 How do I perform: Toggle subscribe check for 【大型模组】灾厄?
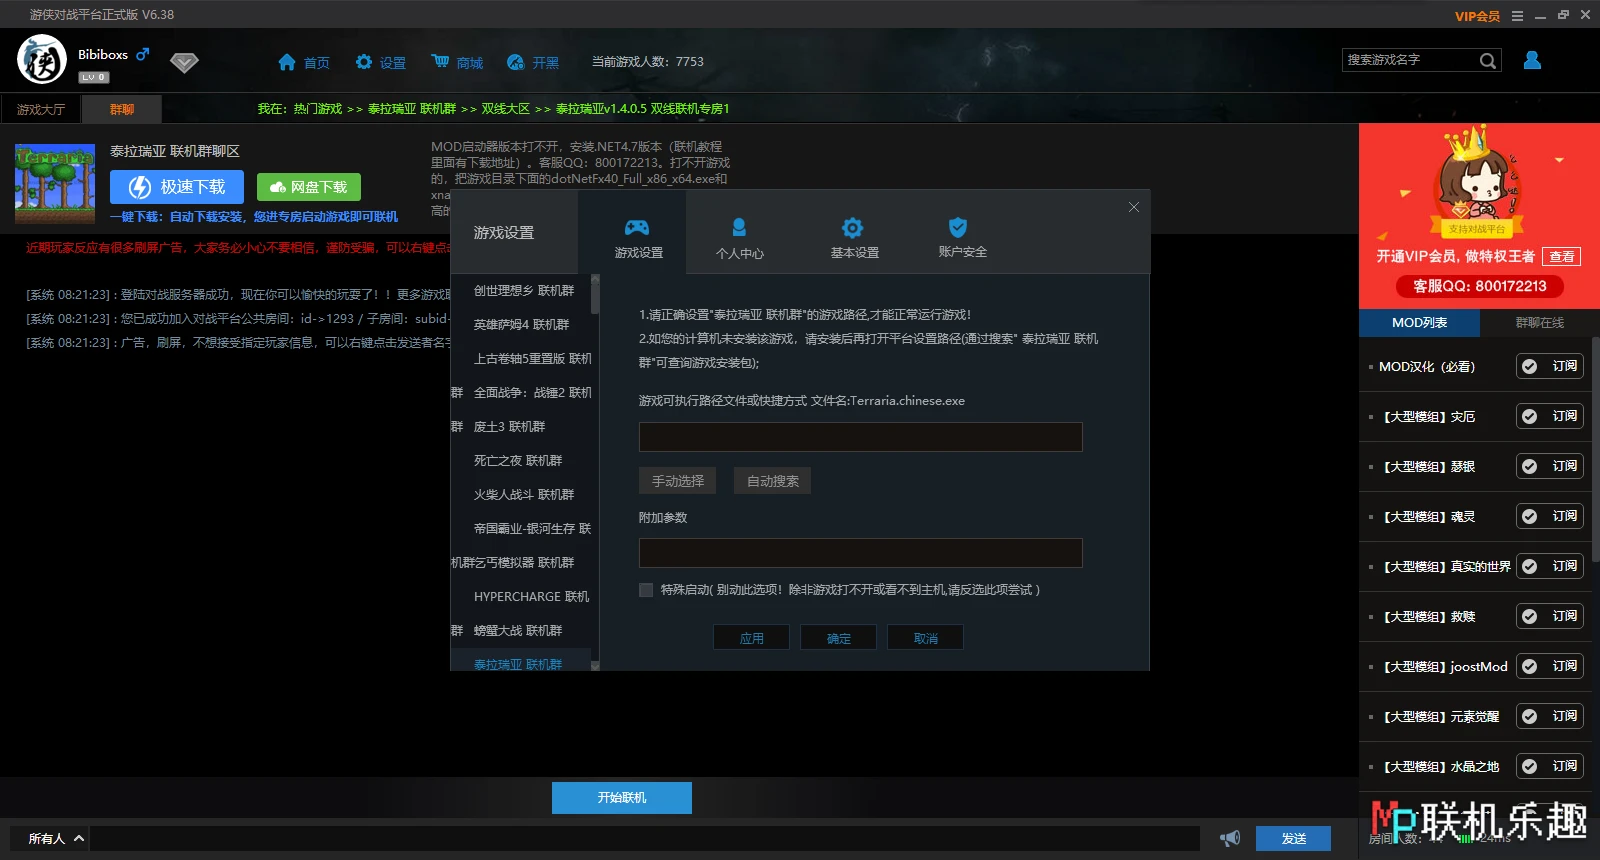pyautogui.click(x=1530, y=417)
